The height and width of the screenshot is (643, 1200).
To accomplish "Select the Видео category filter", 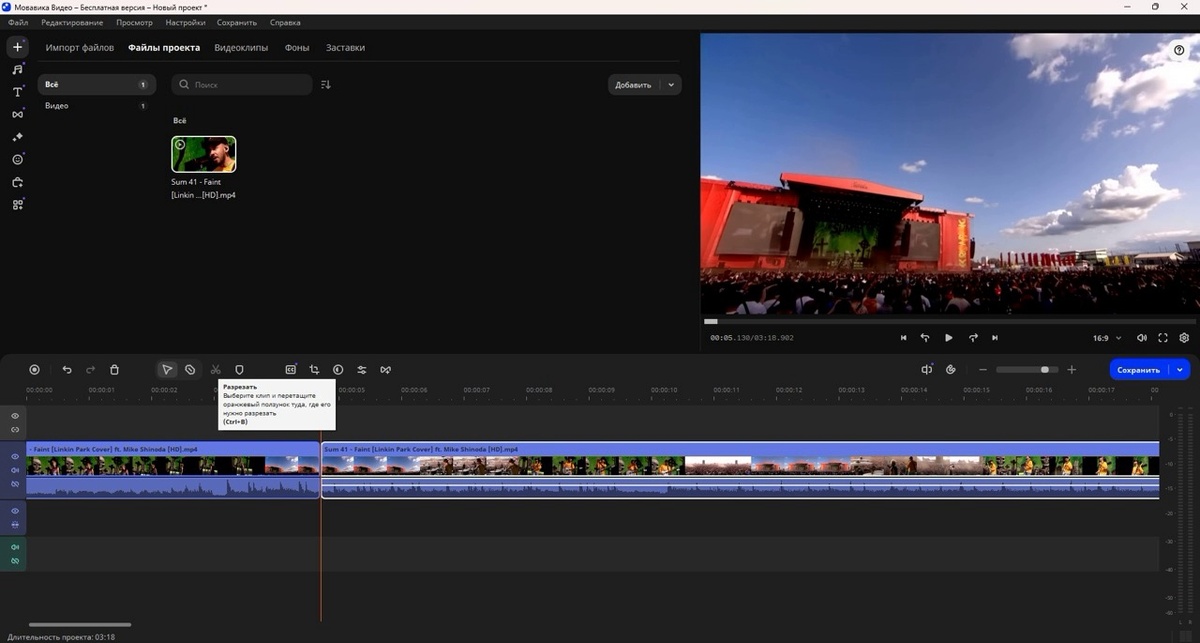I will pyautogui.click(x=96, y=105).
